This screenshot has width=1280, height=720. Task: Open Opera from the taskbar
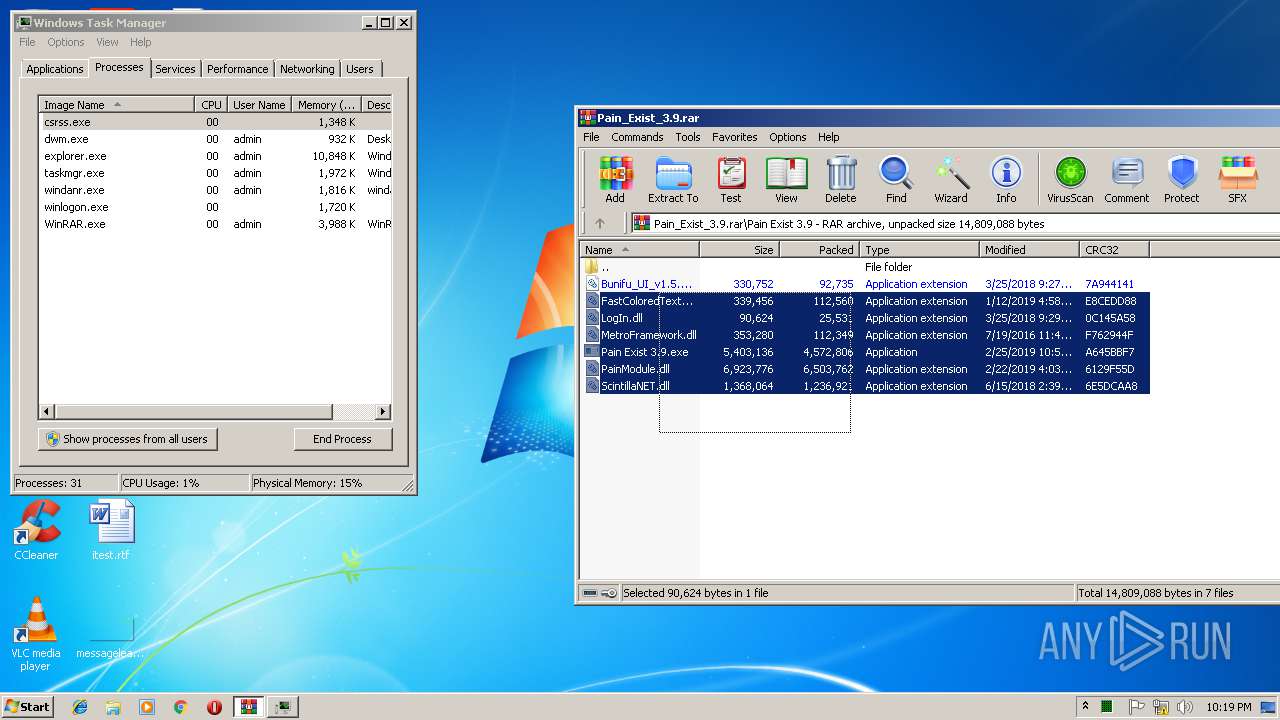[214, 706]
